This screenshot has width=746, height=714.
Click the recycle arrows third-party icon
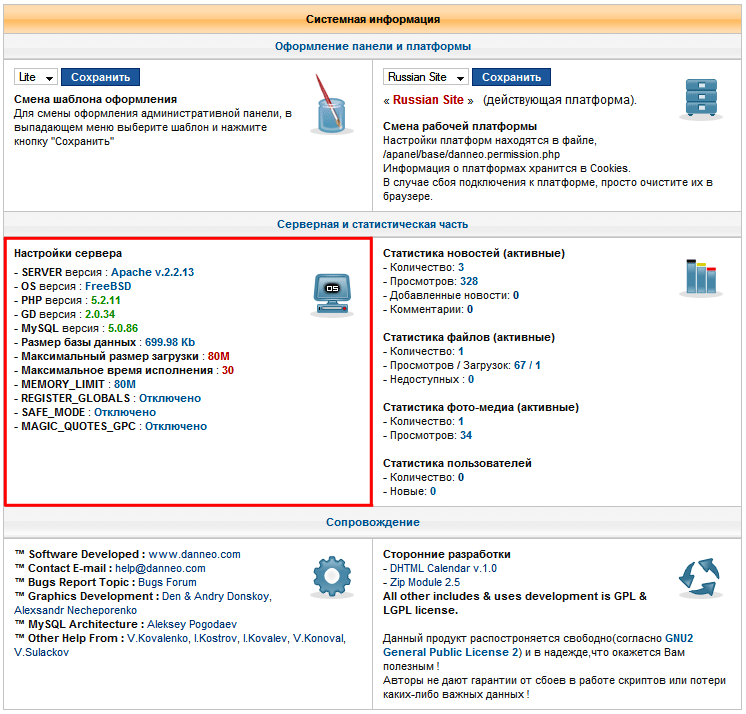[701, 579]
